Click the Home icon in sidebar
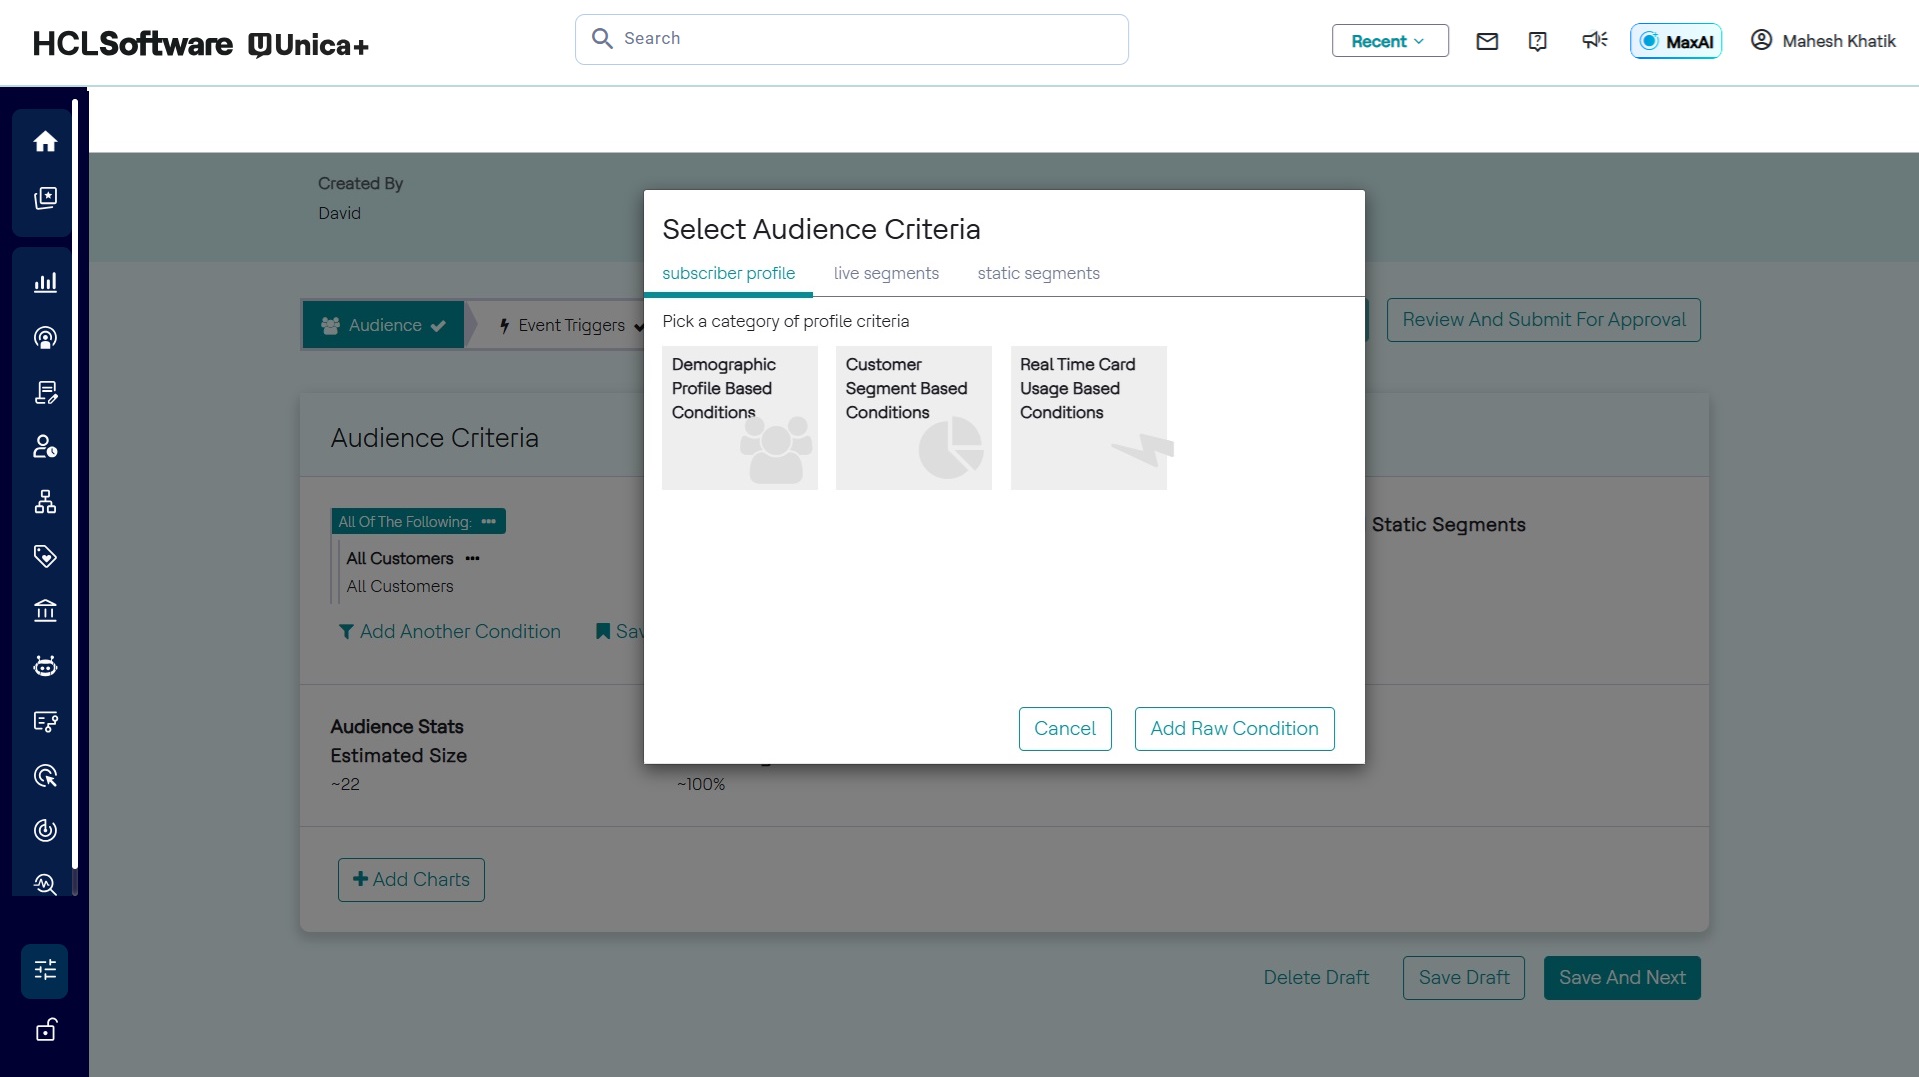 [x=45, y=142]
